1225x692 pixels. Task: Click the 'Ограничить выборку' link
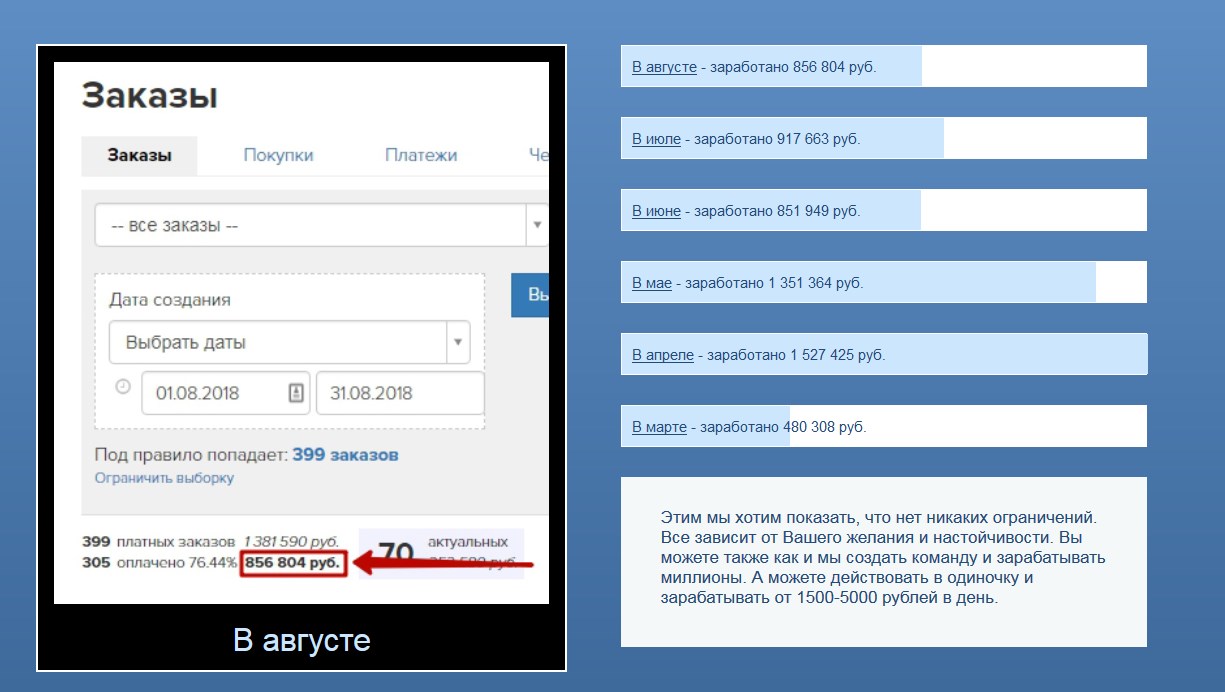pyautogui.click(x=163, y=478)
